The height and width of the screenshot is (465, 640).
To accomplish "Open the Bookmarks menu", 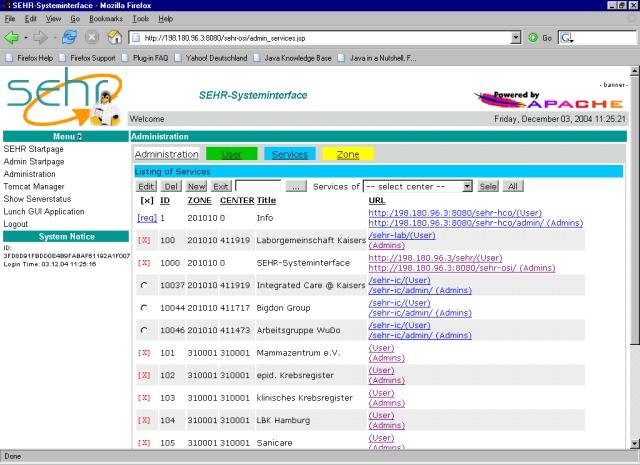I will point(106,19).
